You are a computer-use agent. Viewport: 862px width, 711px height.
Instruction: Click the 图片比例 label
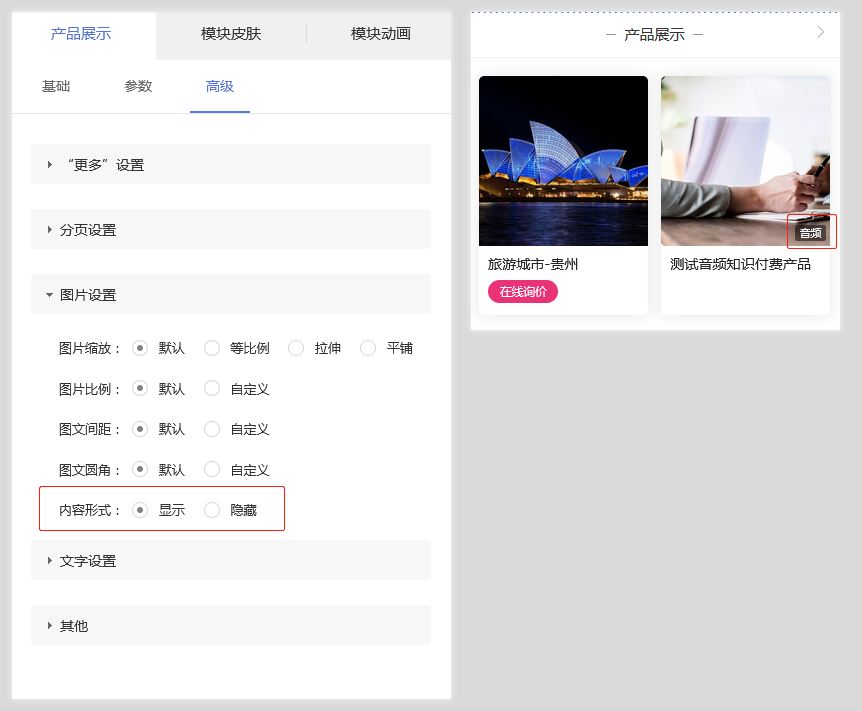[90, 389]
